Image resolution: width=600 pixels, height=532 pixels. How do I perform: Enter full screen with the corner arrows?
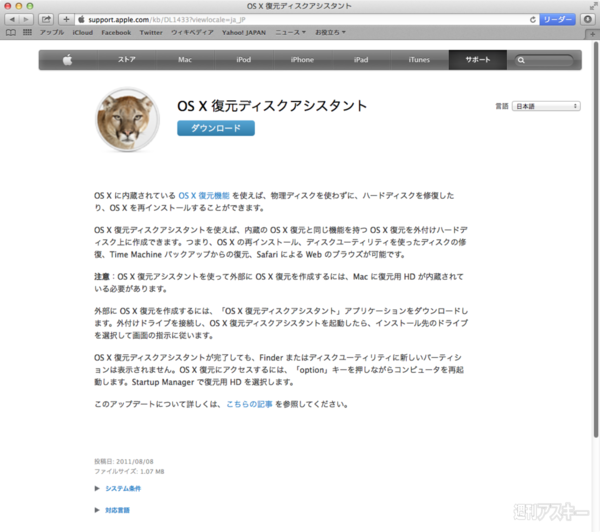[593, 6]
